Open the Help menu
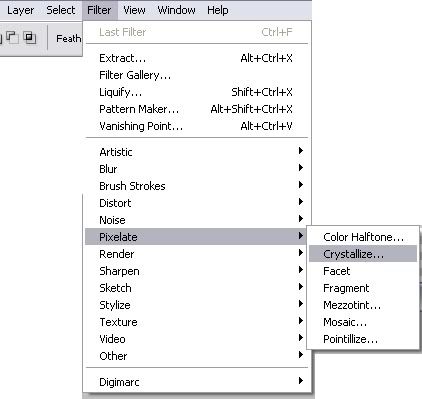422x399 pixels. tap(218, 10)
